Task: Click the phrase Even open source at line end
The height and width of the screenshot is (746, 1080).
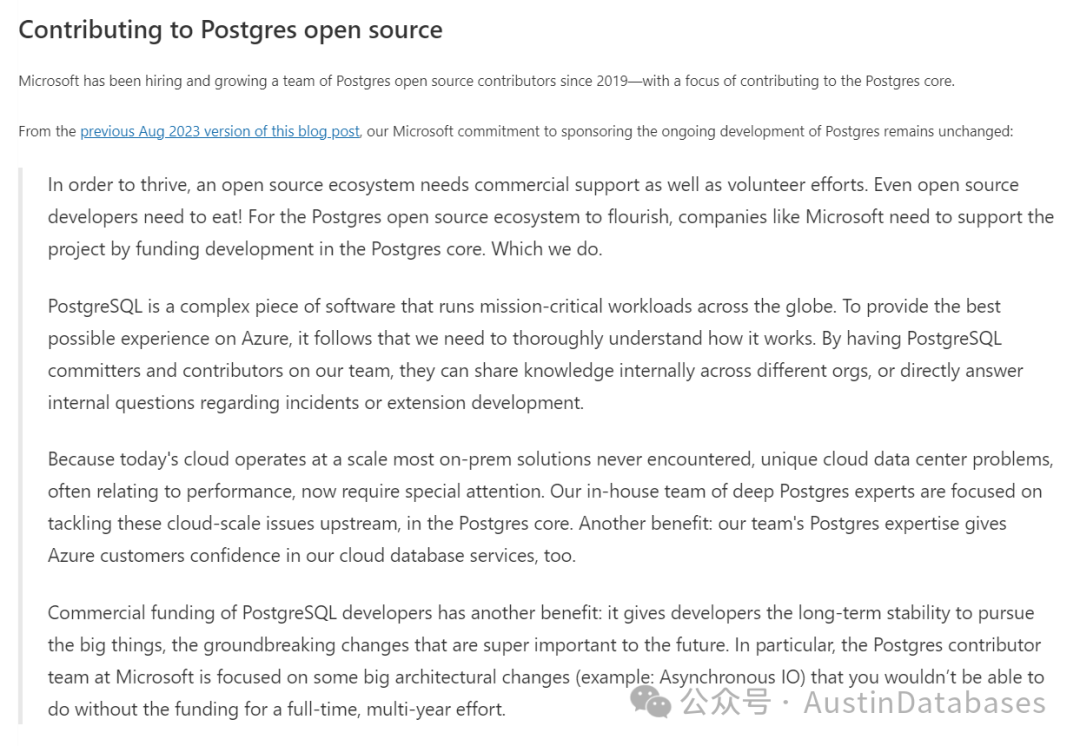Action: pos(946,185)
